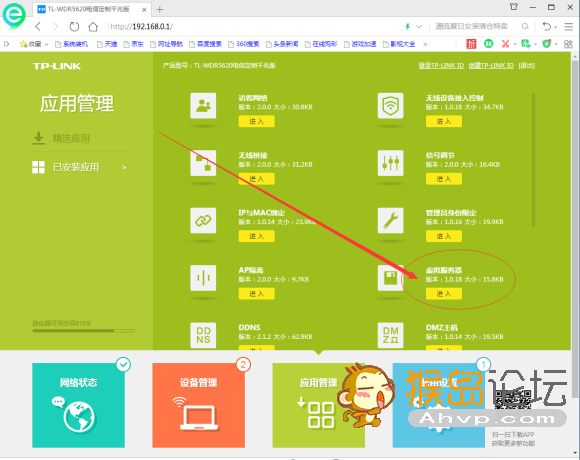Click the 创建TP-LINK ID link

click(x=491, y=65)
